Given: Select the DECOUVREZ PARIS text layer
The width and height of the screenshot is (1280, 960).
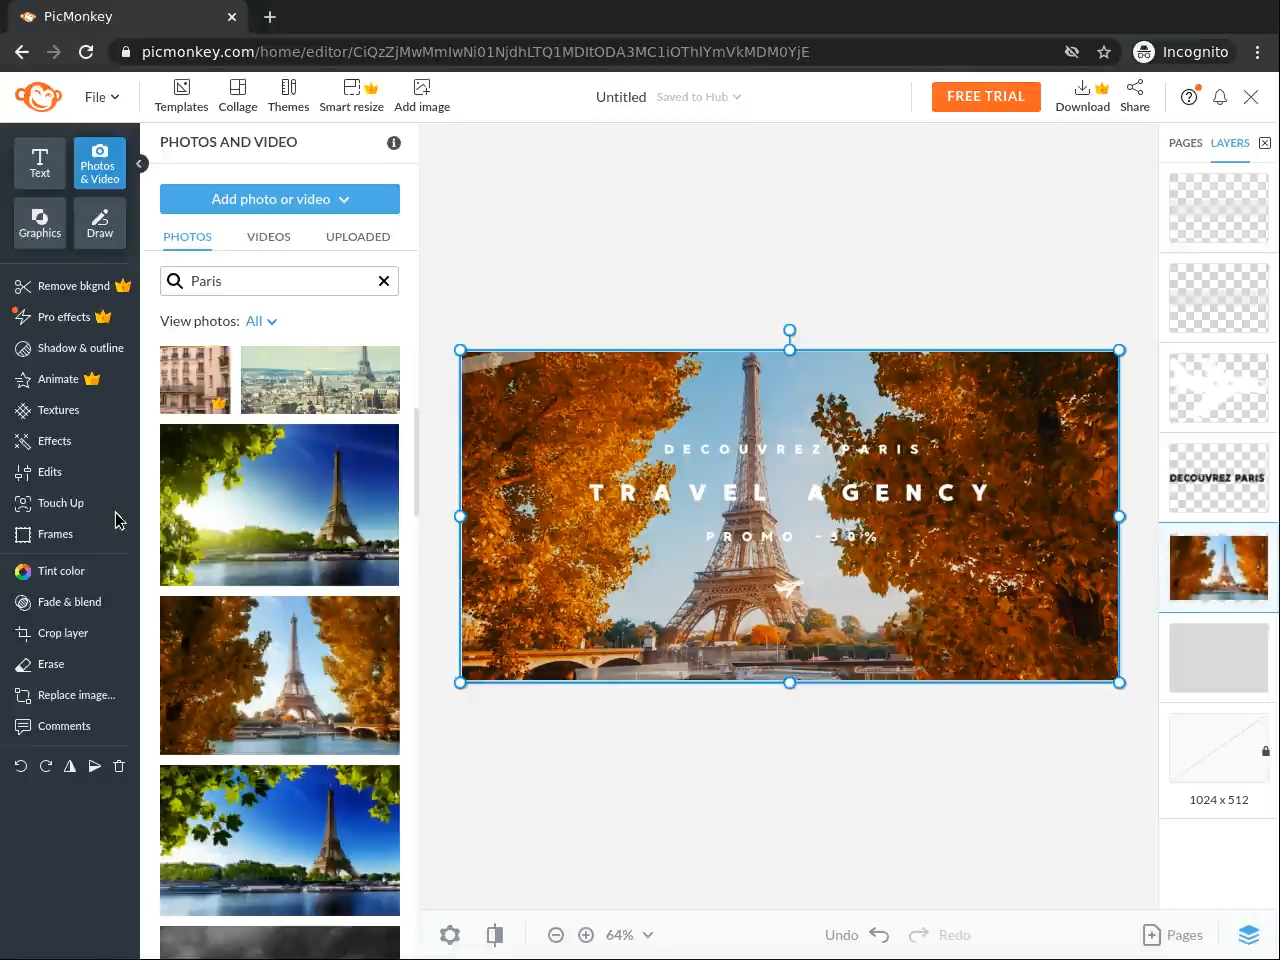Looking at the screenshot, I should (1219, 478).
